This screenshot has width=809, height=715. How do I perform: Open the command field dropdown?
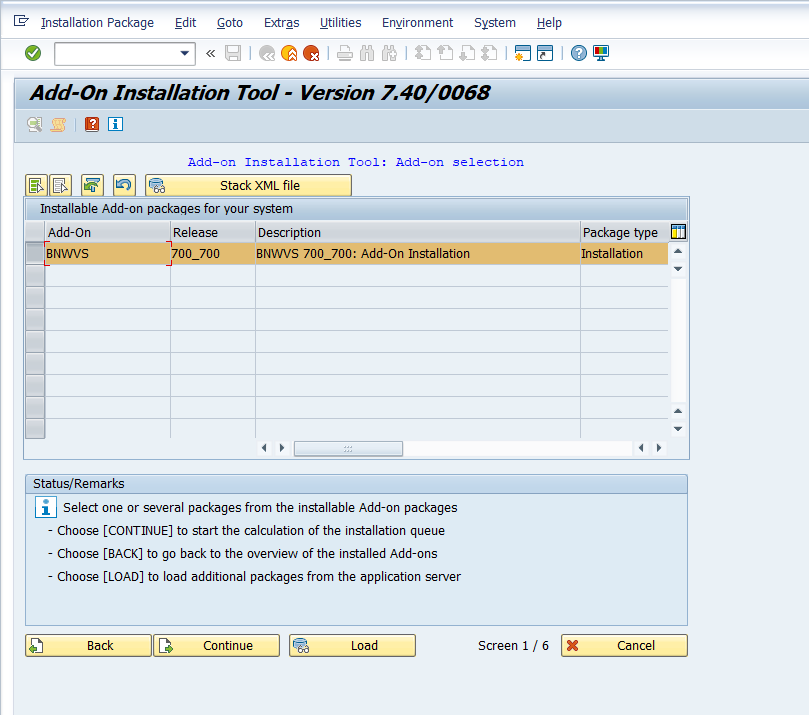[x=184, y=53]
